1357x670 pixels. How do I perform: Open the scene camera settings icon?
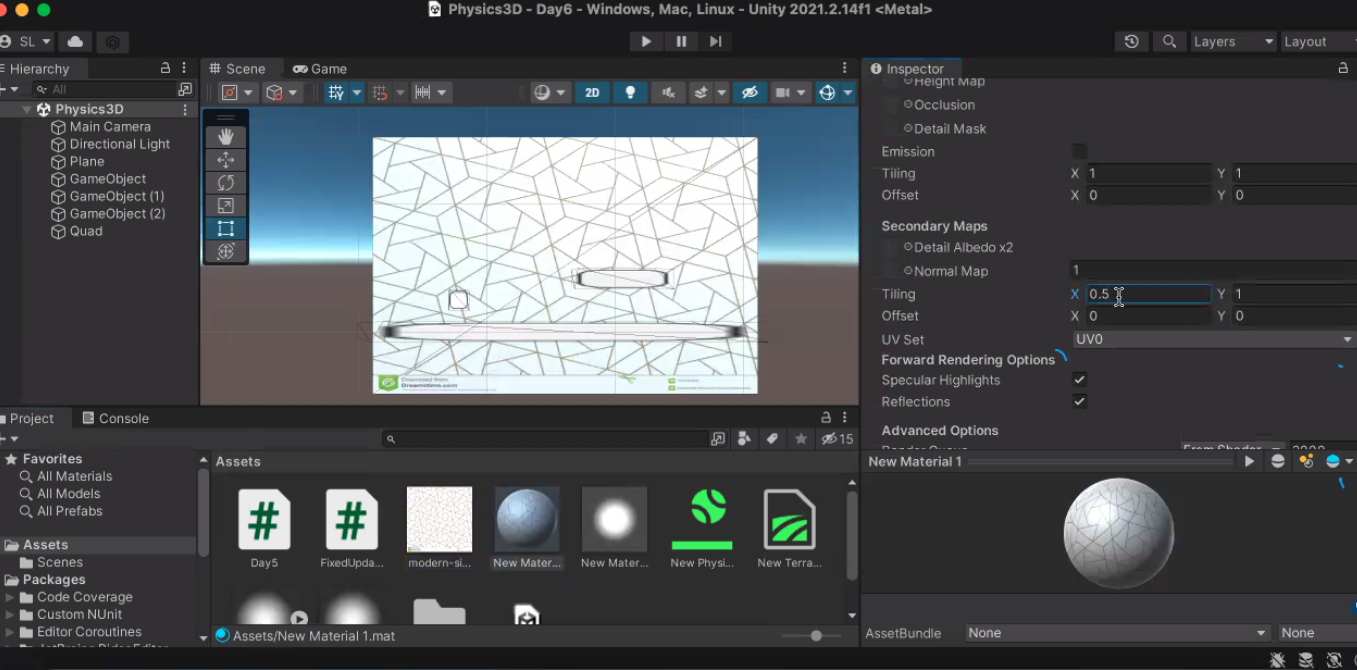tap(783, 92)
